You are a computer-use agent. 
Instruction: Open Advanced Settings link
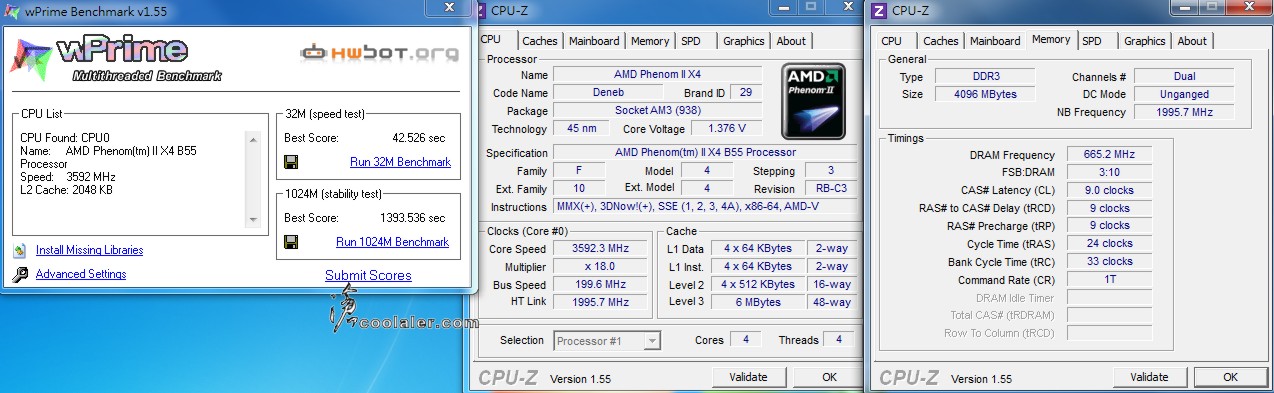click(x=81, y=274)
